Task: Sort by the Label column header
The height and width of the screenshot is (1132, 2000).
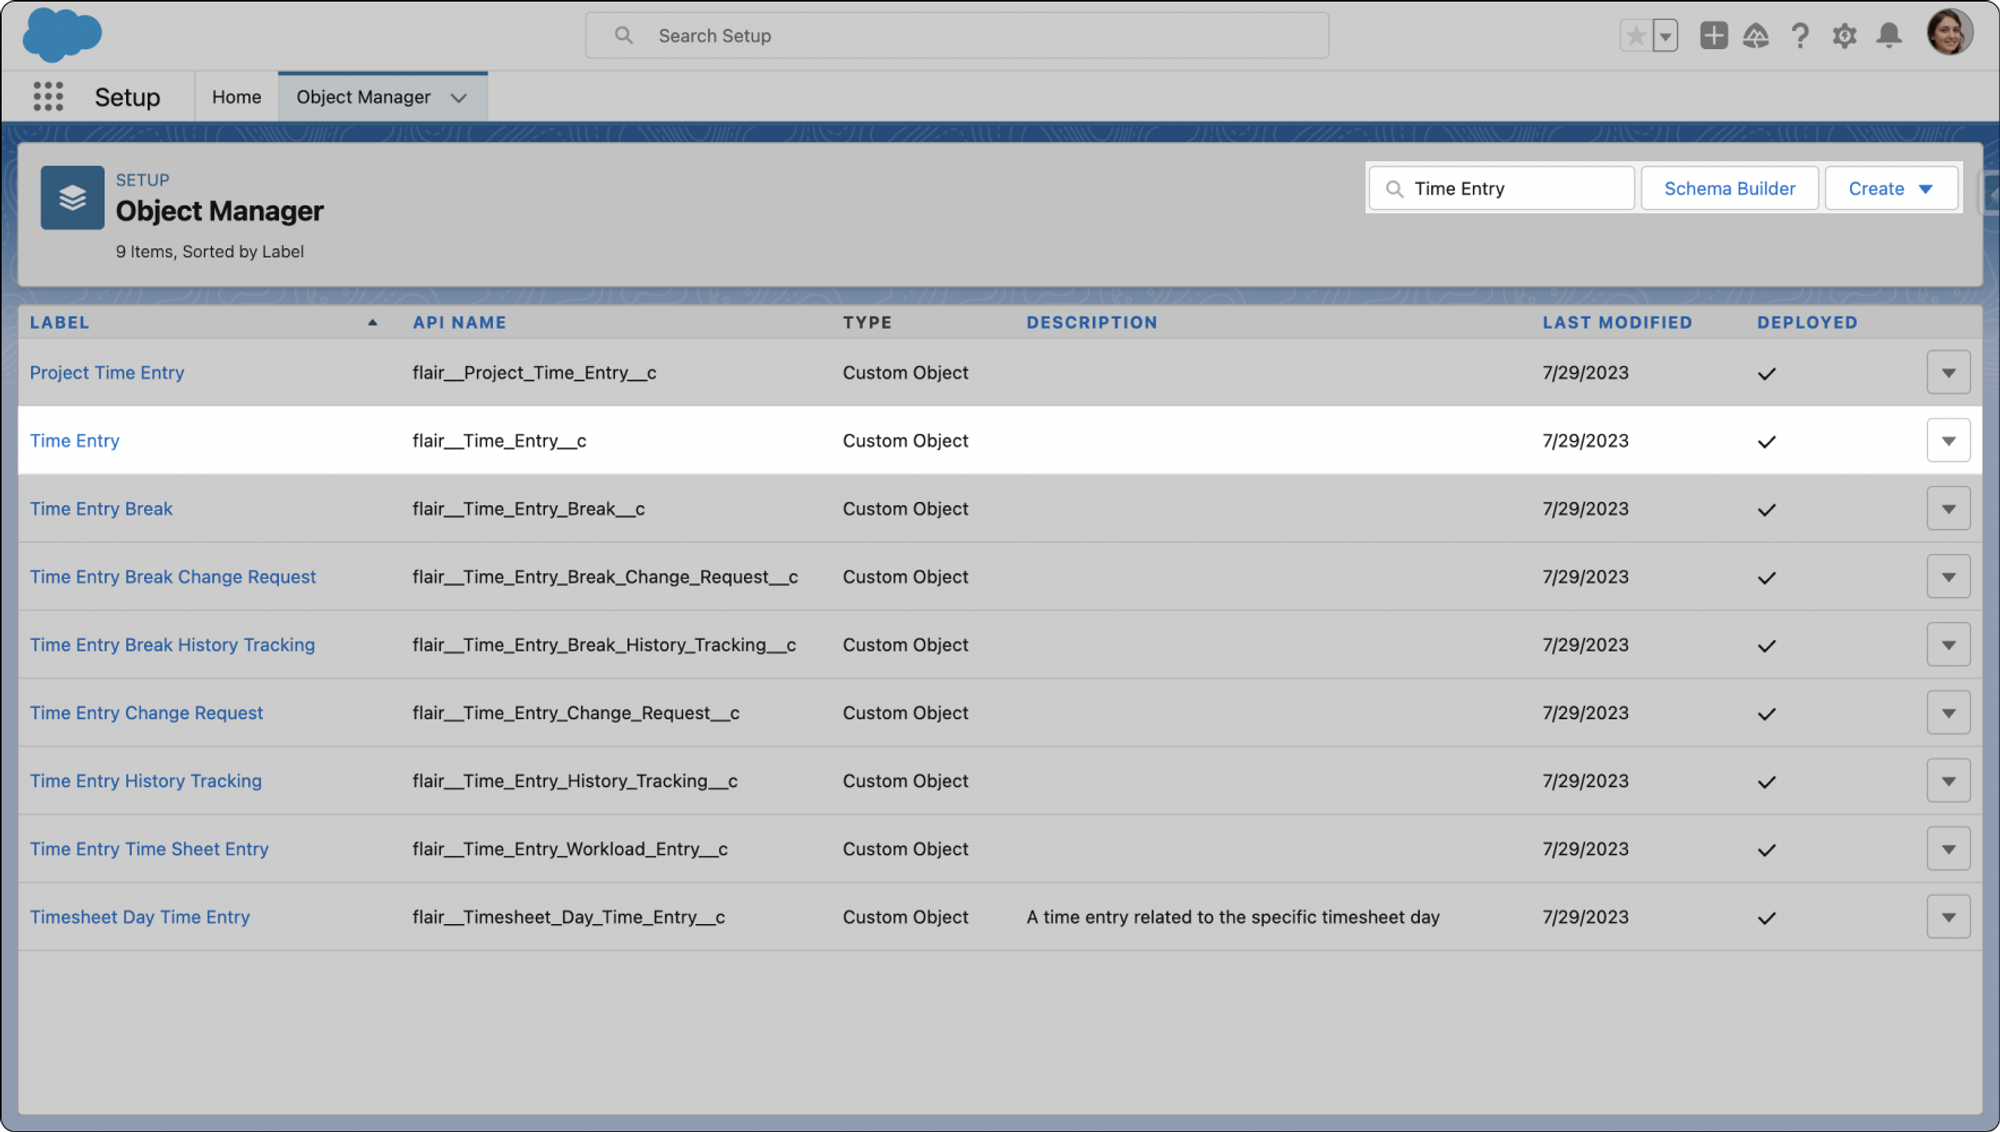Action: coord(60,322)
